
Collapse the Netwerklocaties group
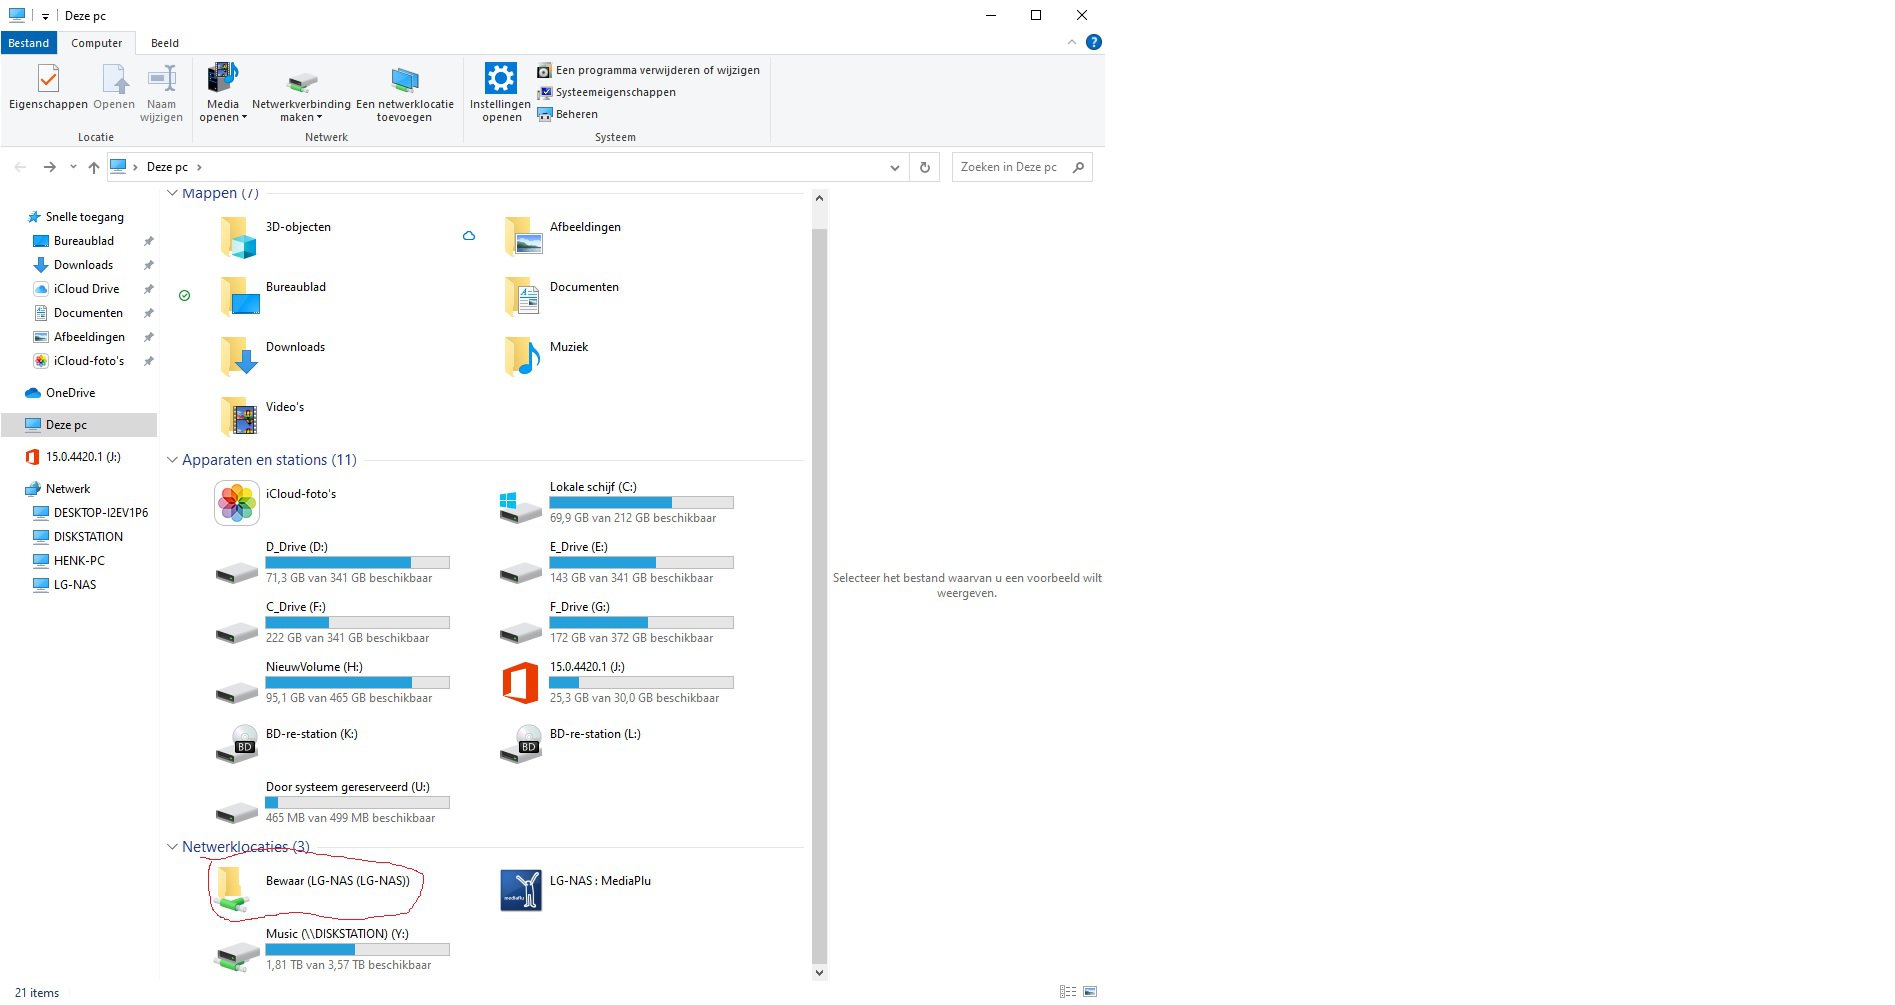[172, 847]
